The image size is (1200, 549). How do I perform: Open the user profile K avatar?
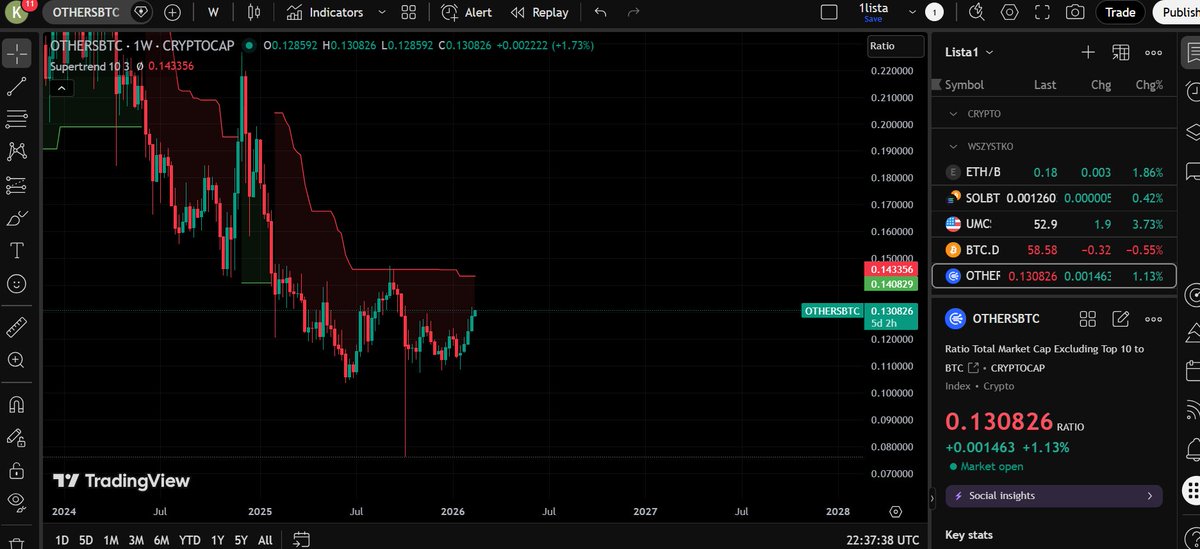click(x=15, y=12)
